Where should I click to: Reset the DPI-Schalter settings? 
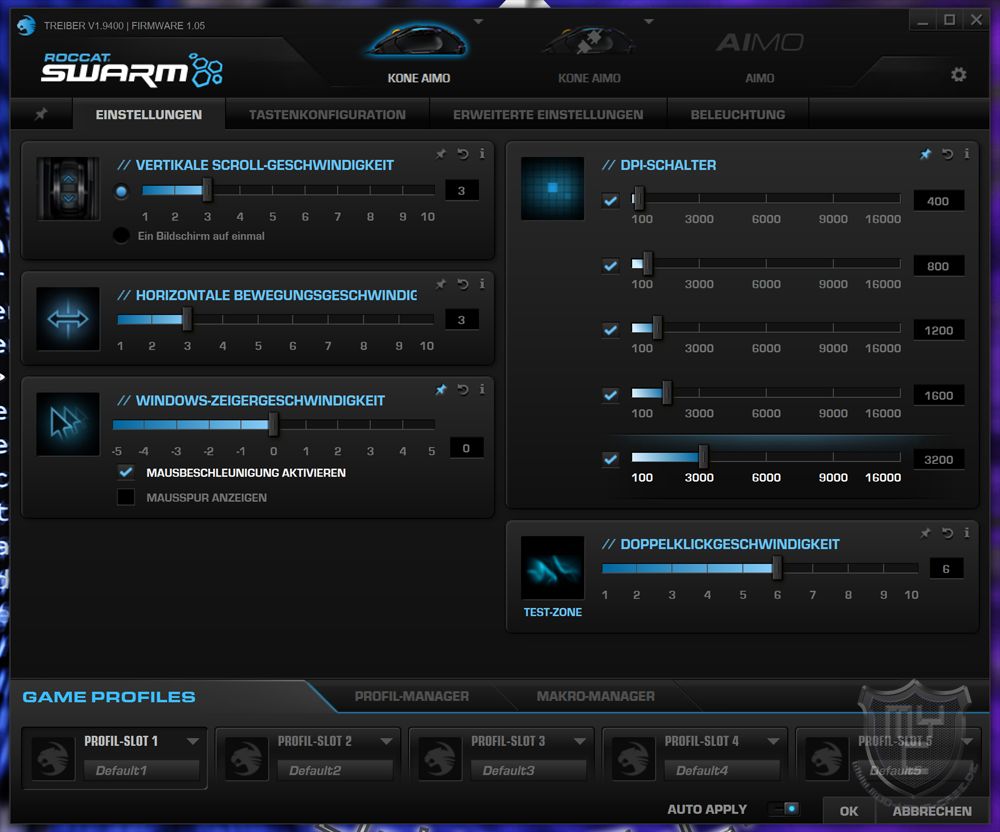coord(948,154)
